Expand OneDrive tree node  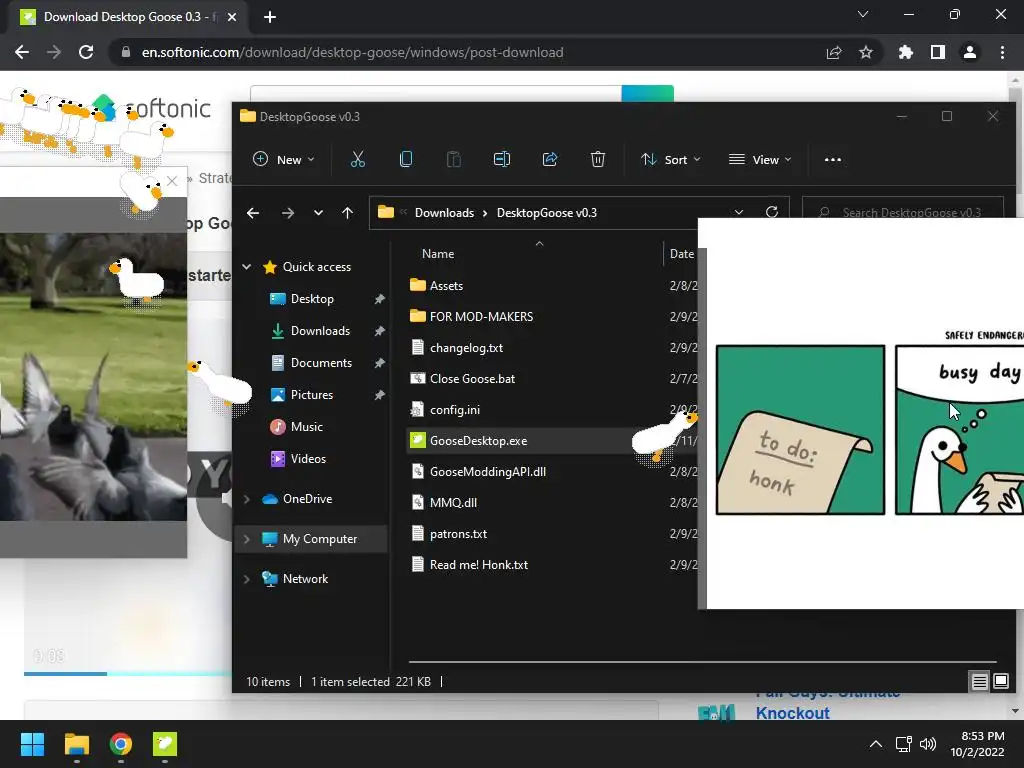[247, 499]
